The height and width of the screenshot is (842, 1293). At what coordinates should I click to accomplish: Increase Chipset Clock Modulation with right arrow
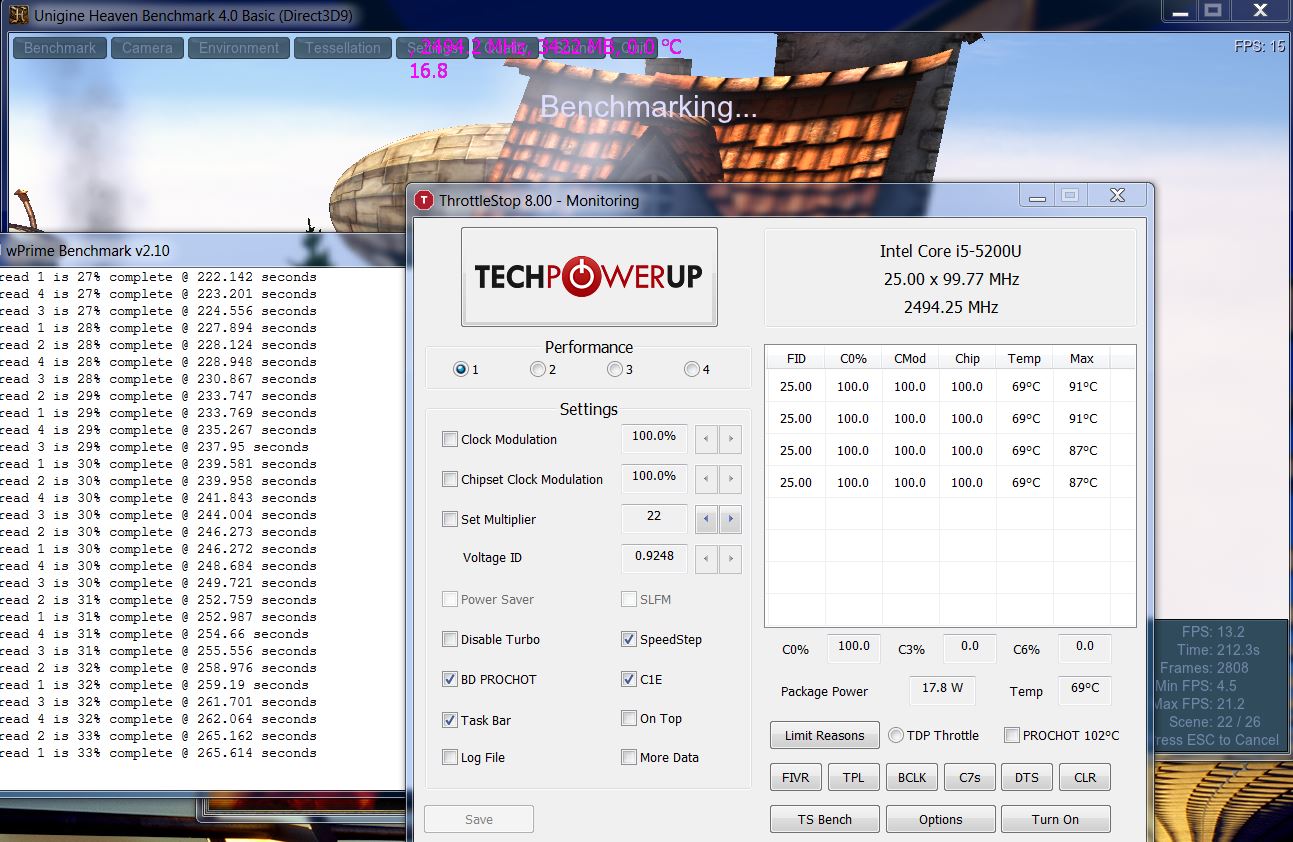click(x=730, y=479)
